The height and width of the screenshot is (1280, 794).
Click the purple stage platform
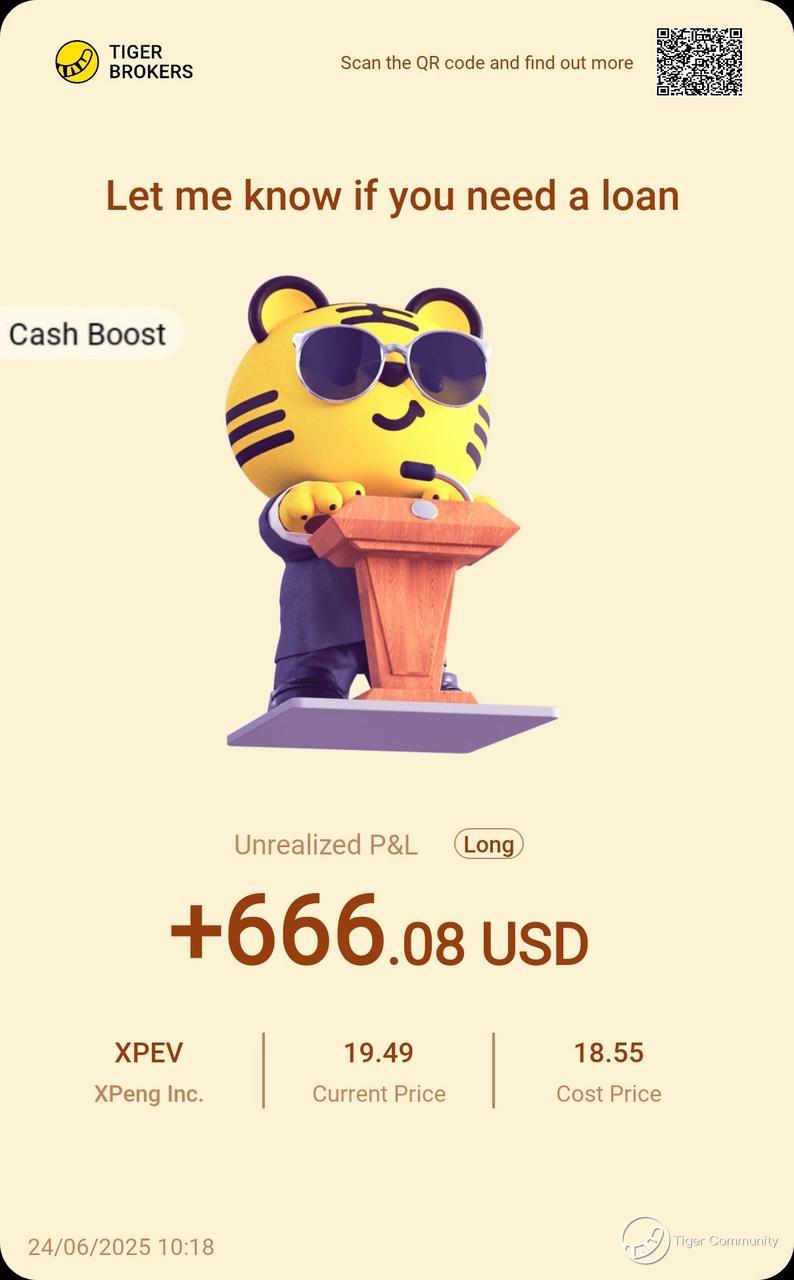[x=392, y=725]
